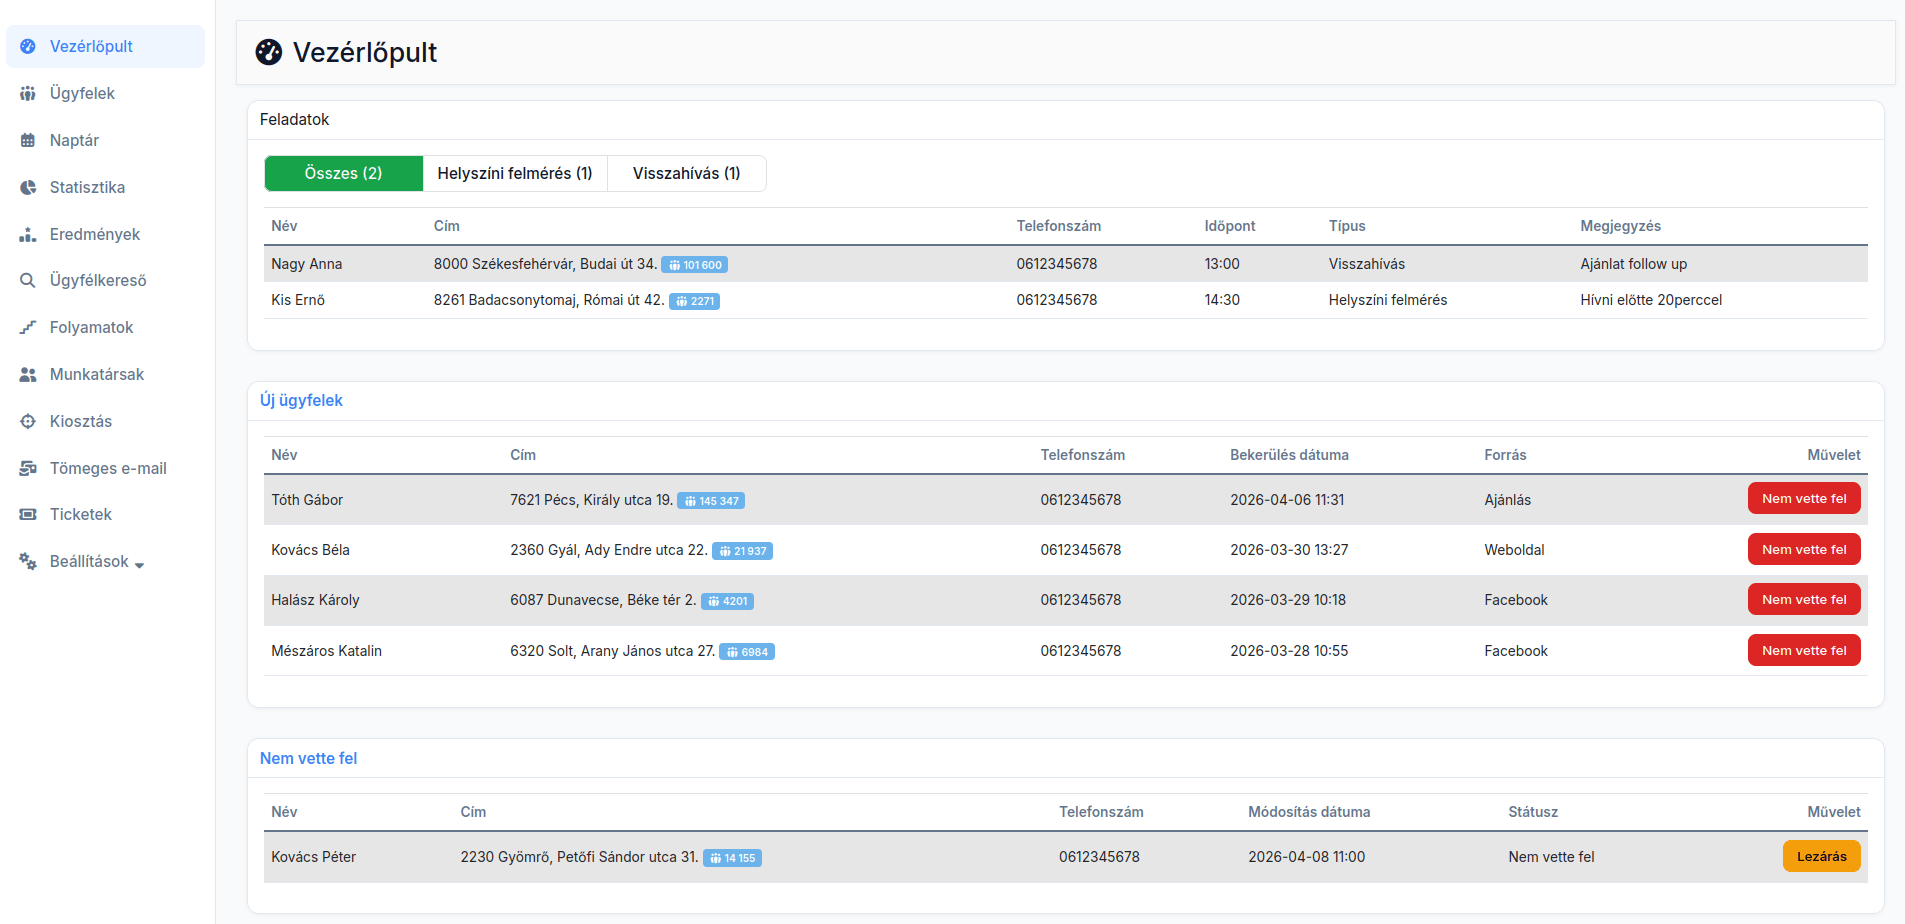Click the Nem vette fel section heading
Screen dimensions: 1905x924
tap(308, 759)
